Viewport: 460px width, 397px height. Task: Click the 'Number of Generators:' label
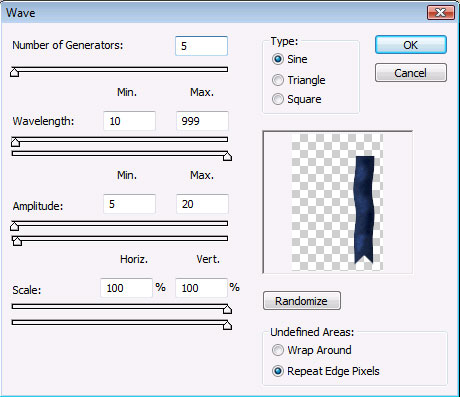68,45
